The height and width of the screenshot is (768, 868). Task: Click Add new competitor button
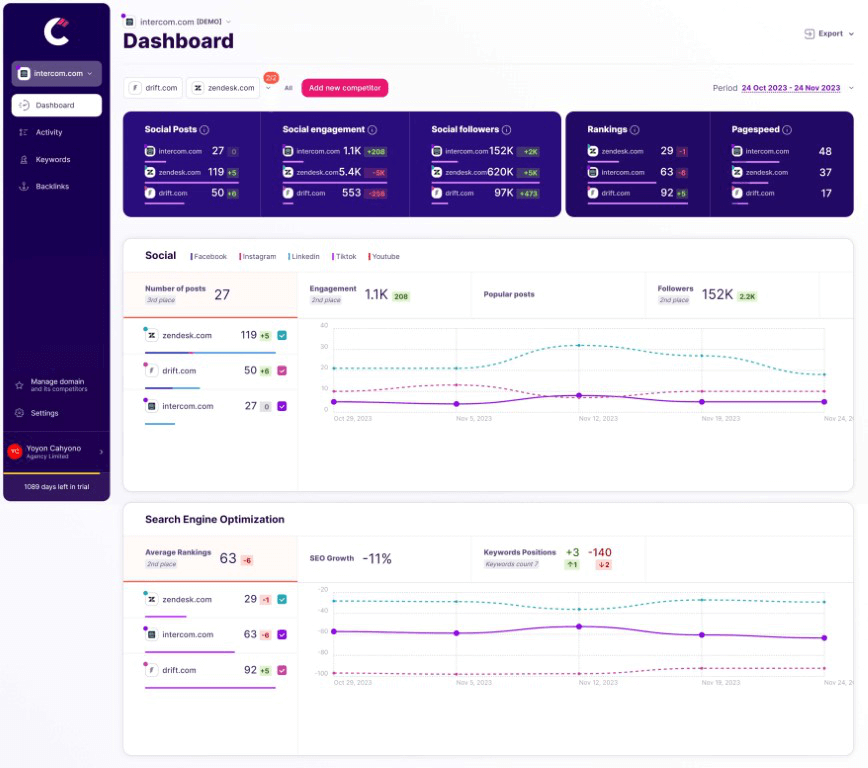pos(344,88)
